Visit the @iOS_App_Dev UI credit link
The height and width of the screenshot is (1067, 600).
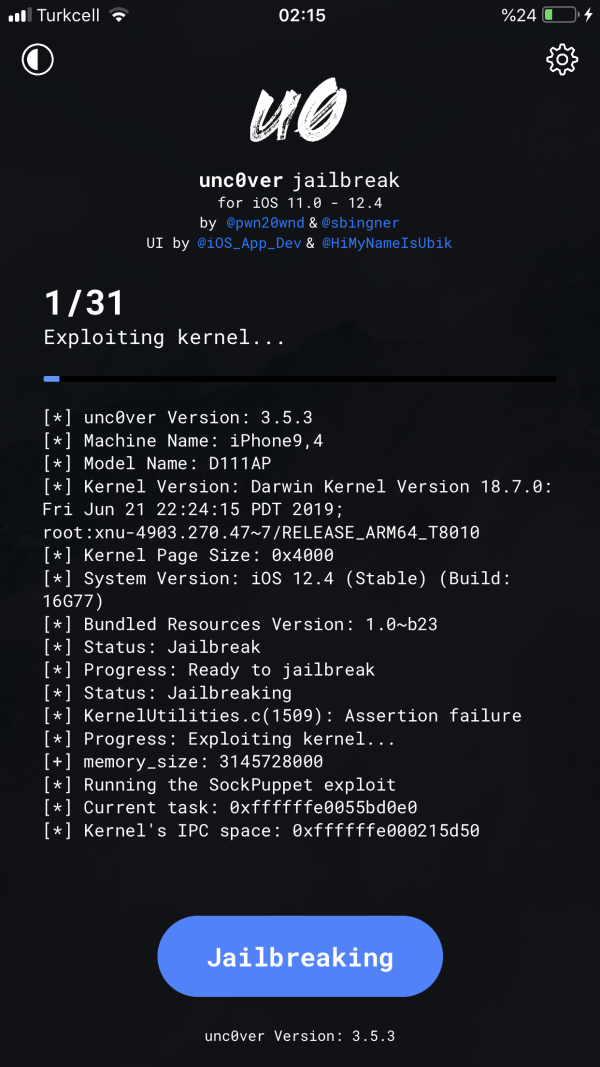[x=249, y=243]
